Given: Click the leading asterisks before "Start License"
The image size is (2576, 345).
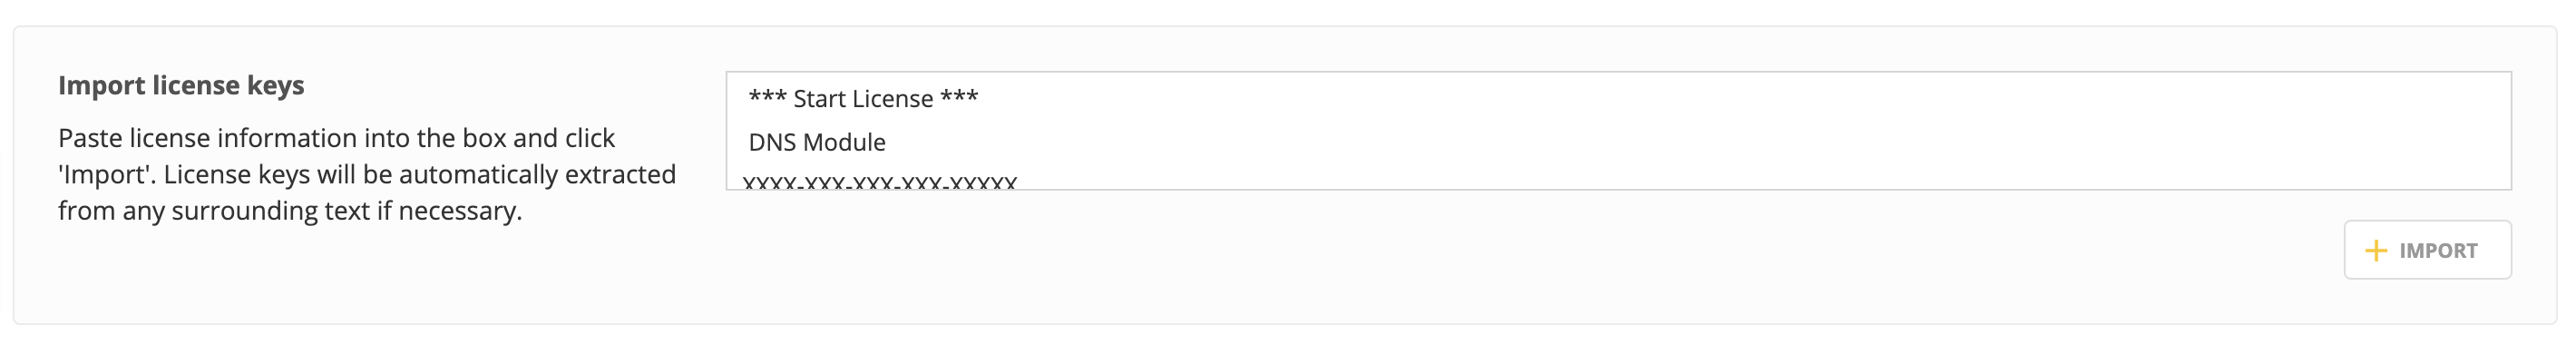Looking at the screenshot, I should point(767,97).
